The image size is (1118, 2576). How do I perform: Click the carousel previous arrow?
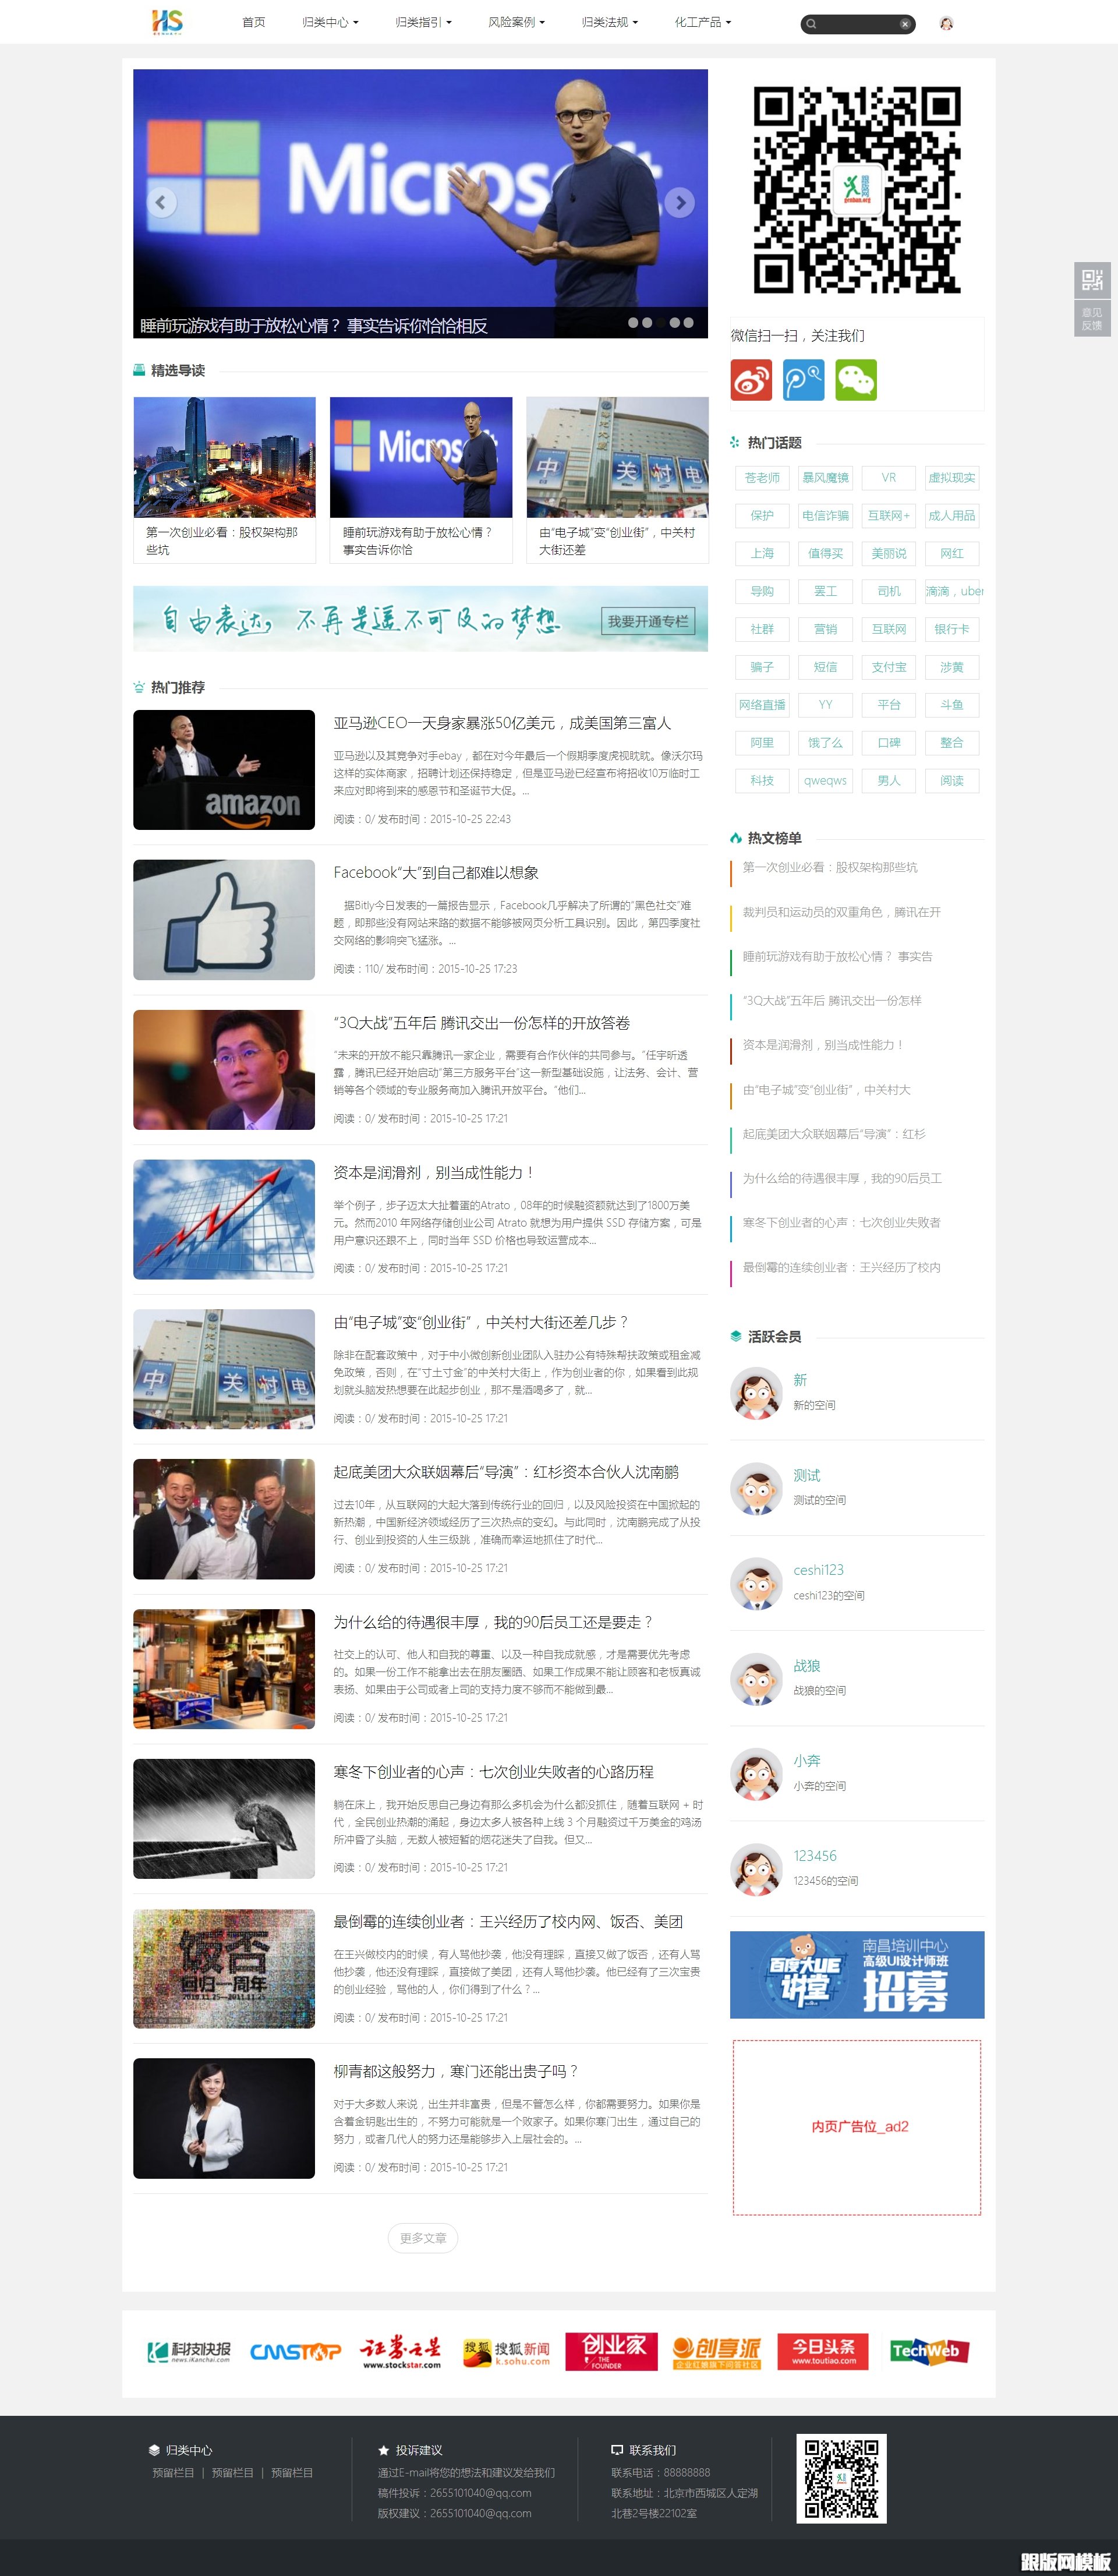pos(161,203)
